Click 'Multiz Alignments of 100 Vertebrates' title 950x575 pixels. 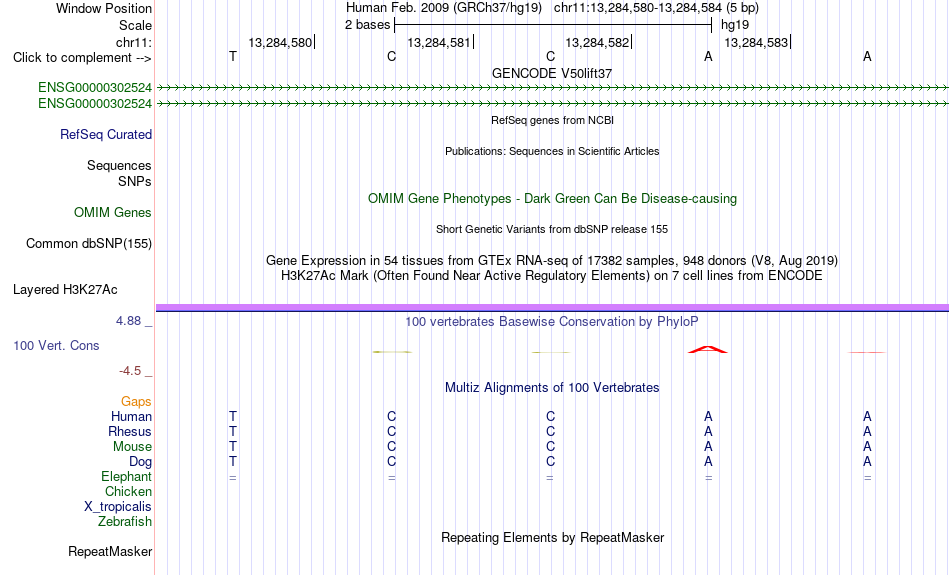pos(552,388)
